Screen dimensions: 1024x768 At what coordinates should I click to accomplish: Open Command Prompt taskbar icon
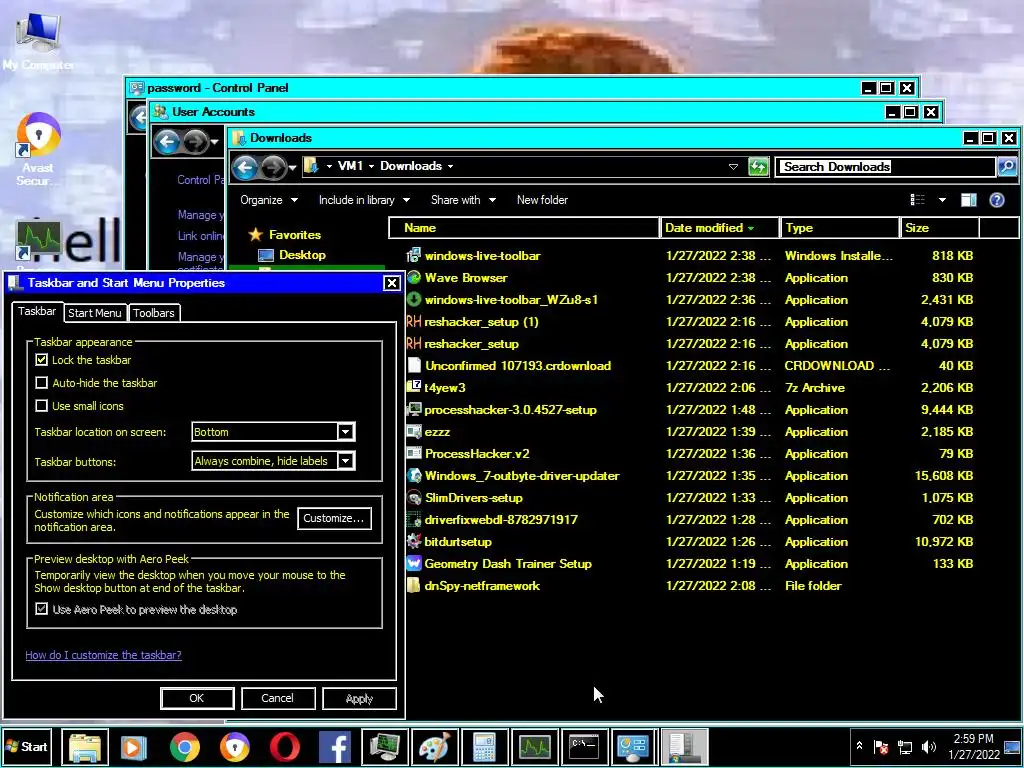click(584, 746)
